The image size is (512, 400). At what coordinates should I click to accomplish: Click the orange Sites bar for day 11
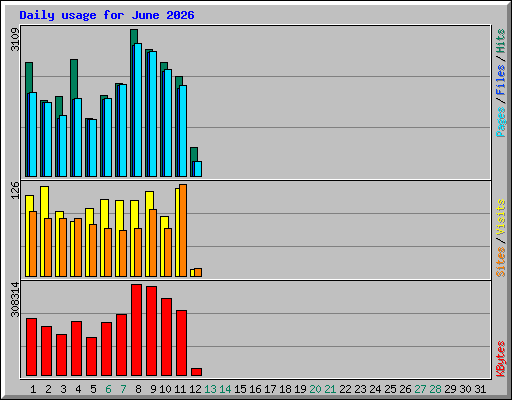coord(183,230)
